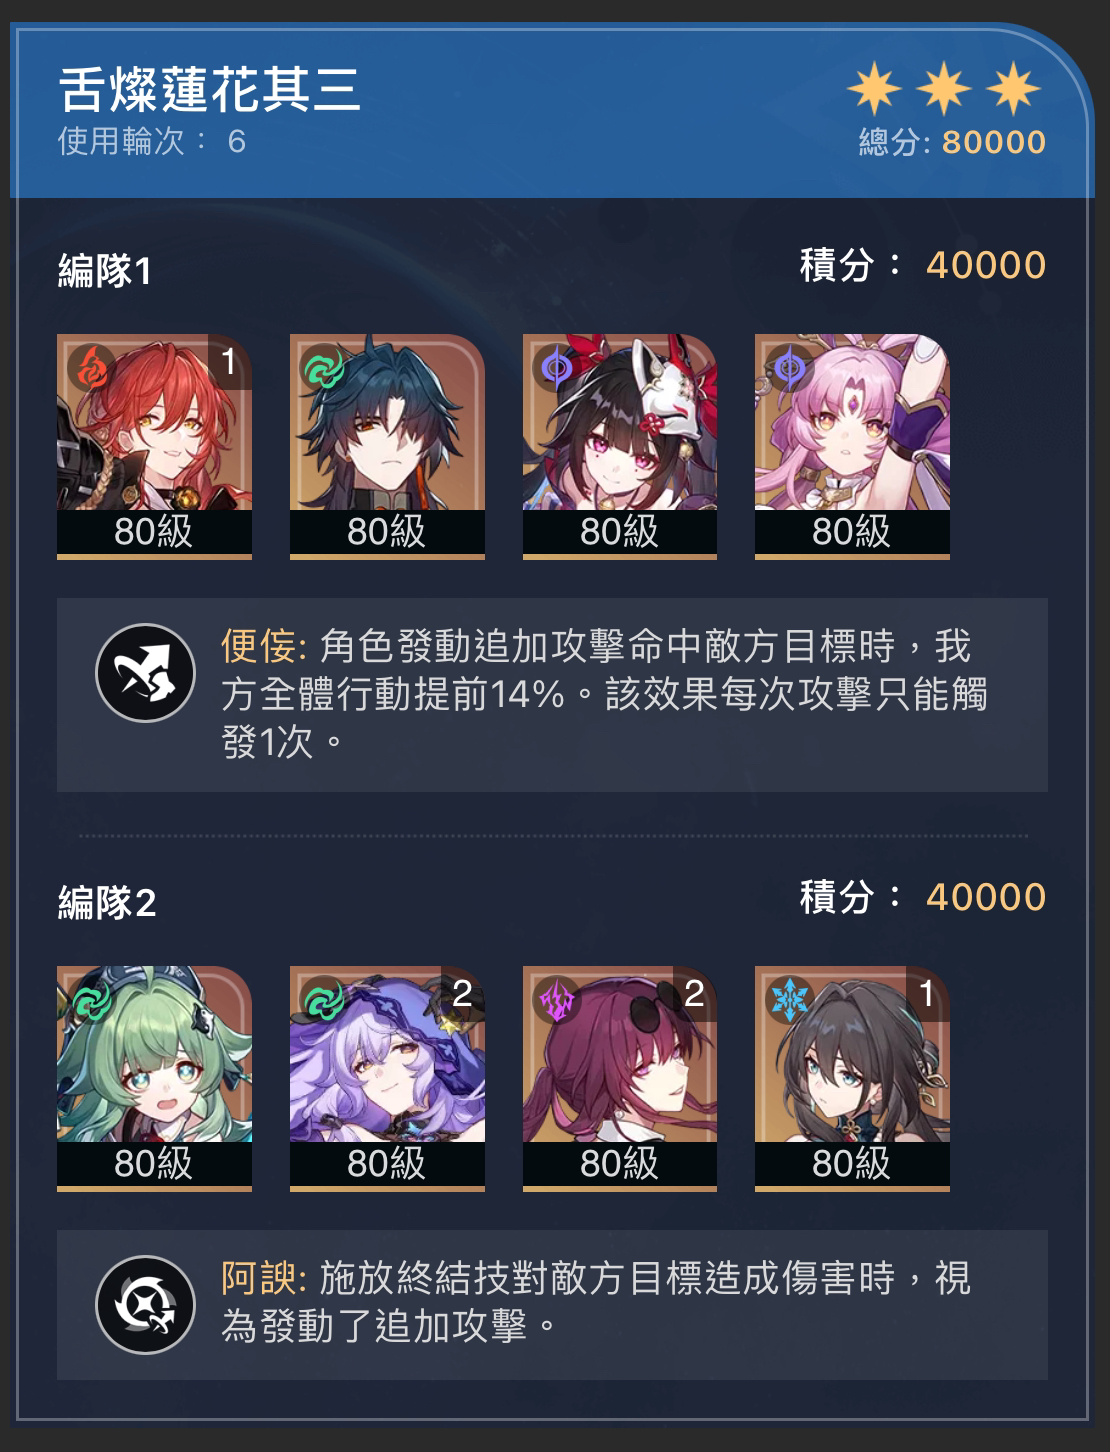Viewport: 1110px width, 1452px height.
Task: Click the 總分 80000 total score
Action: click(952, 142)
